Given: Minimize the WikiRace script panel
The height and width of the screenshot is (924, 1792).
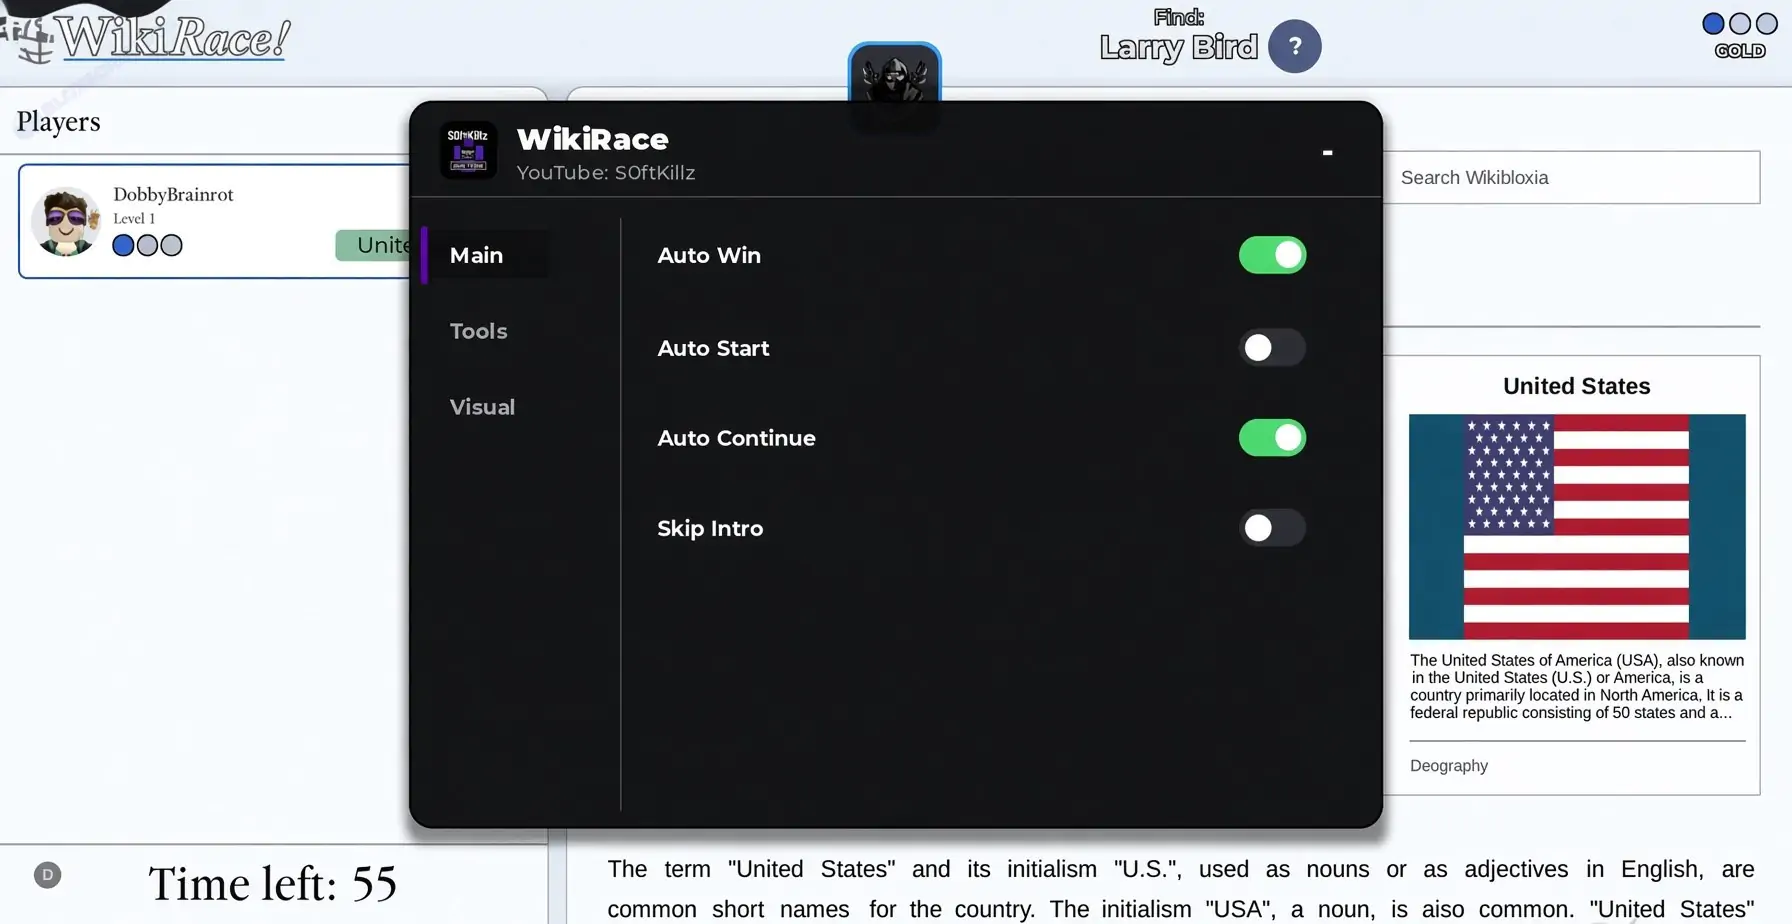Looking at the screenshot, I should pos(1327,153).
